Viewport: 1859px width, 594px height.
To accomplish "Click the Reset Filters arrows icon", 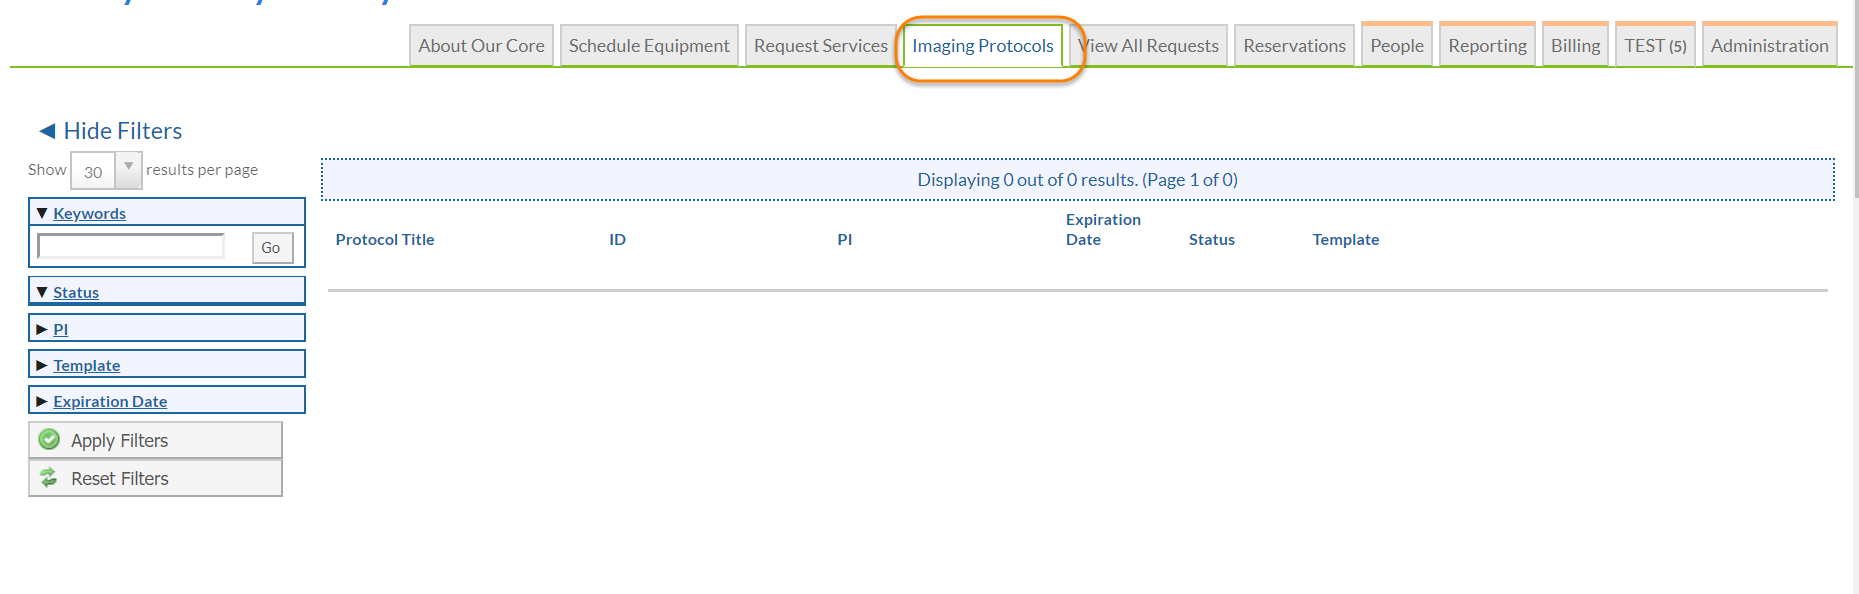I will tap(49, 478).
